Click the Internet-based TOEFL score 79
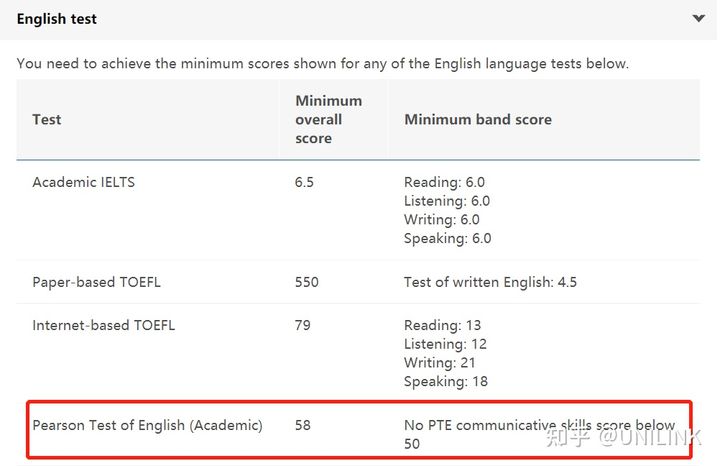This screenshot has height=466, width=720. pos(302,325)
